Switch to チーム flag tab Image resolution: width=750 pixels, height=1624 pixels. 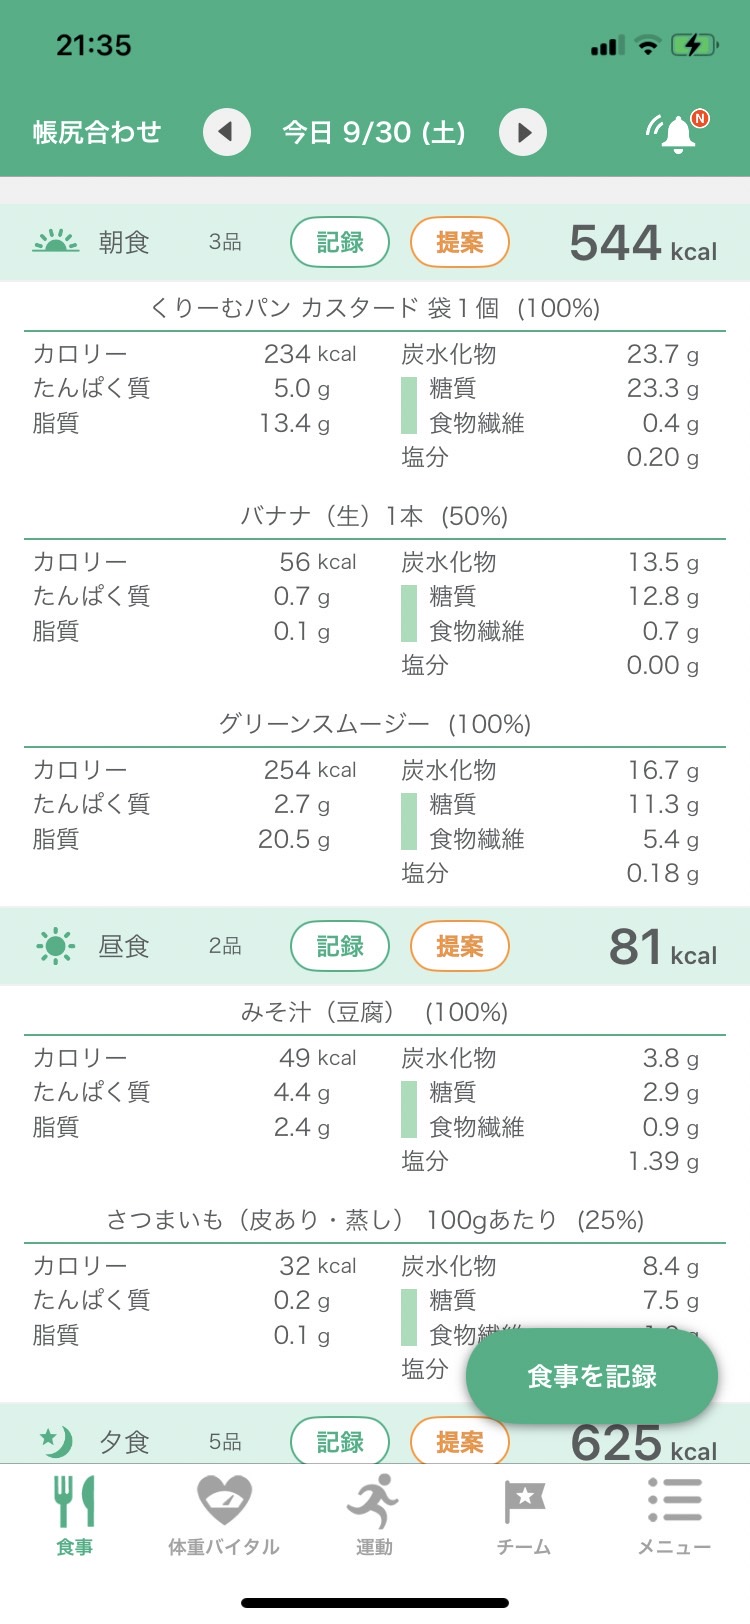point(524,1515)
